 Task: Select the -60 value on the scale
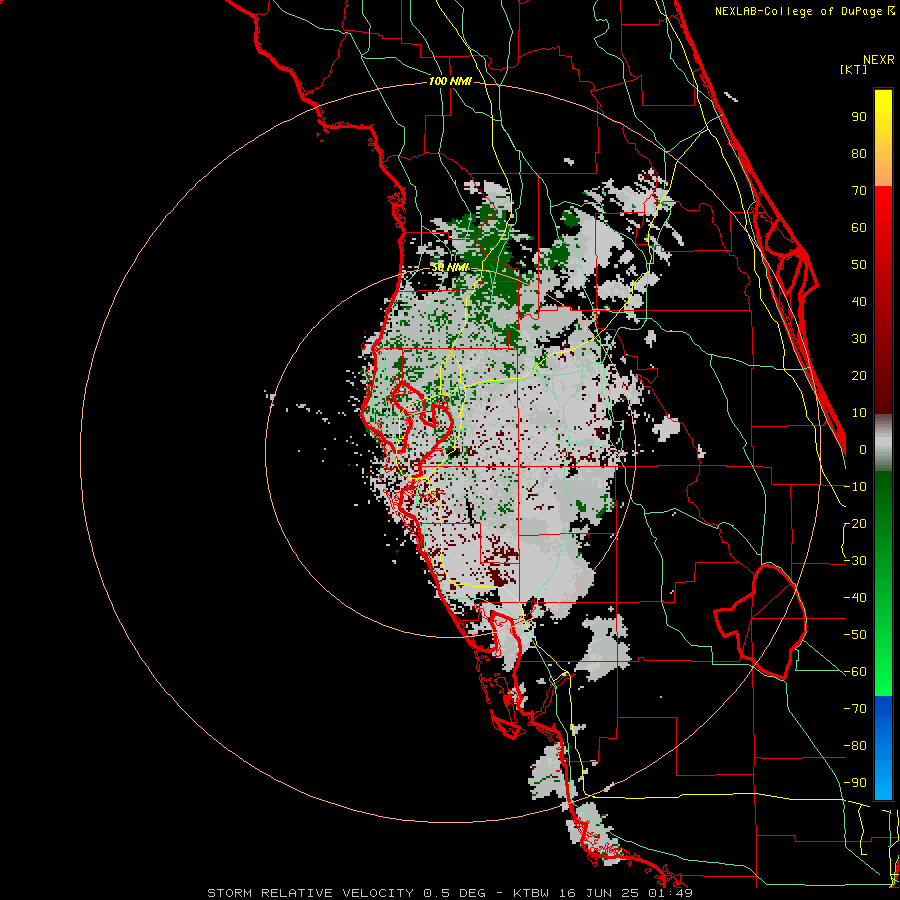coord(855,672)
